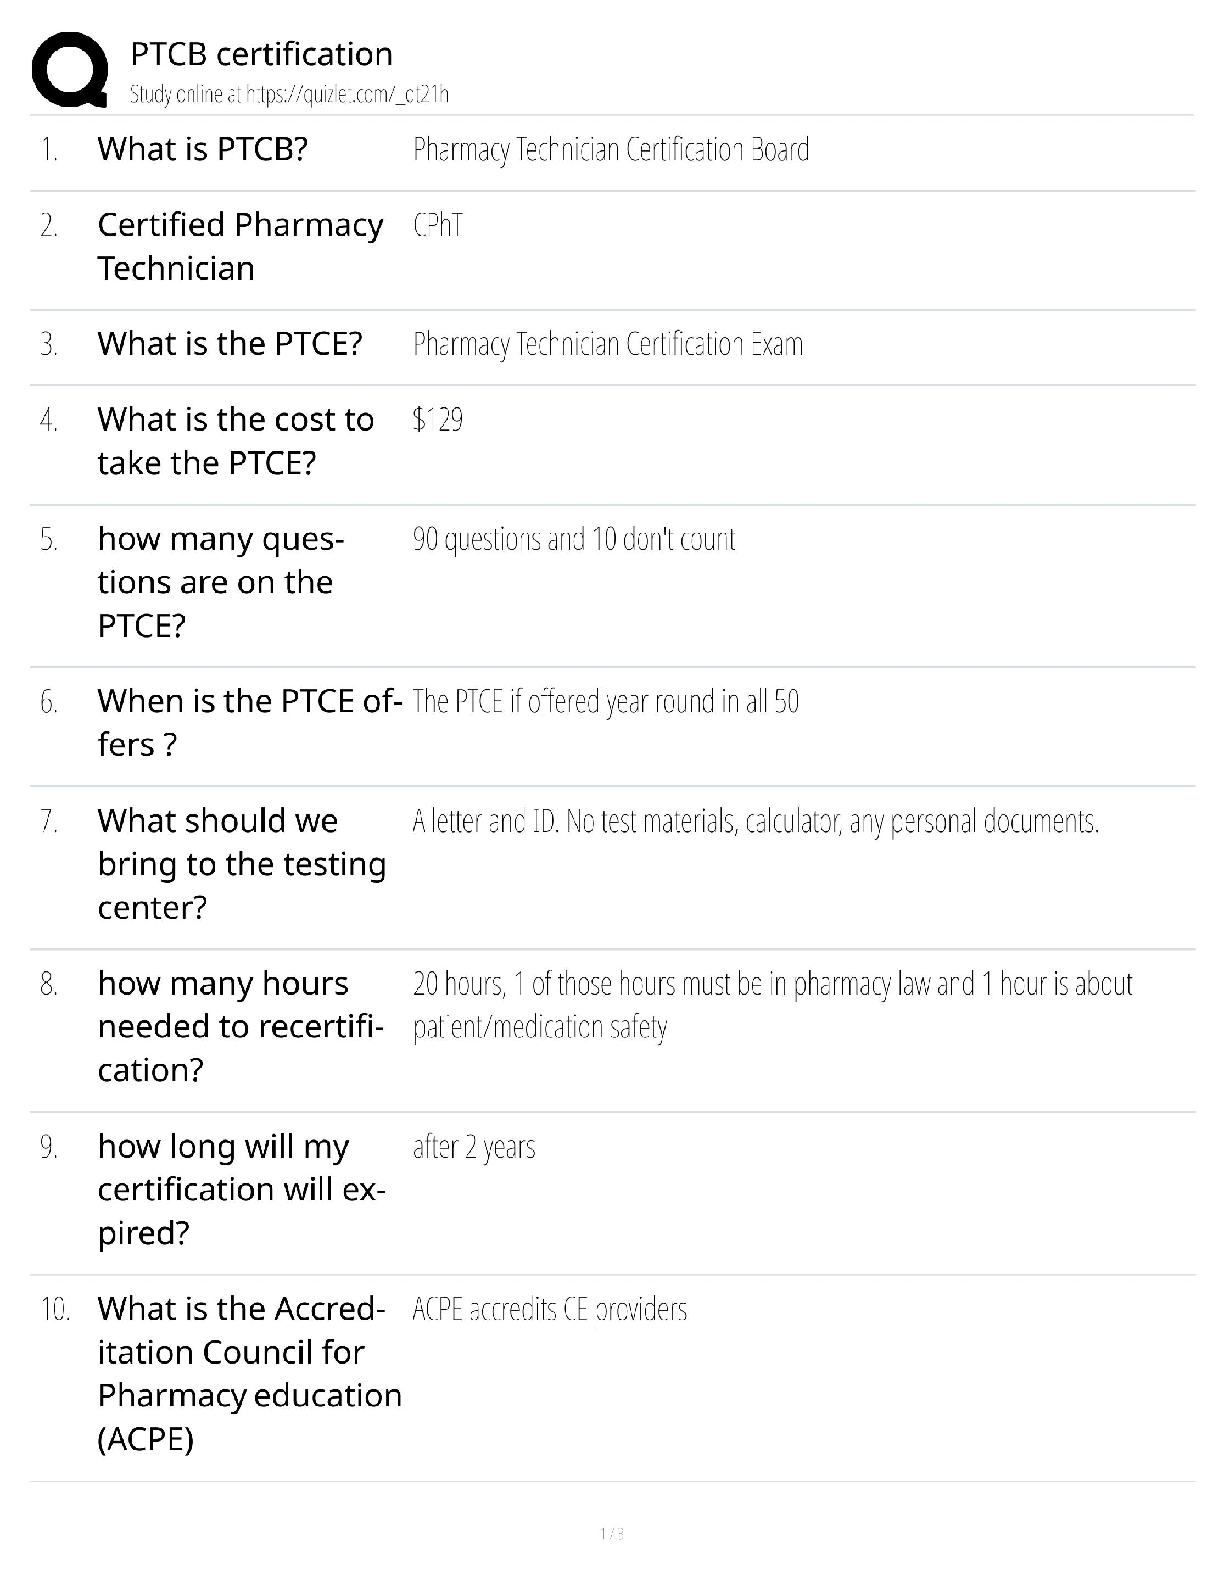Click the "A letter and ID" answer
The image size is (1224, 1584).
click(x=755, y=822)
